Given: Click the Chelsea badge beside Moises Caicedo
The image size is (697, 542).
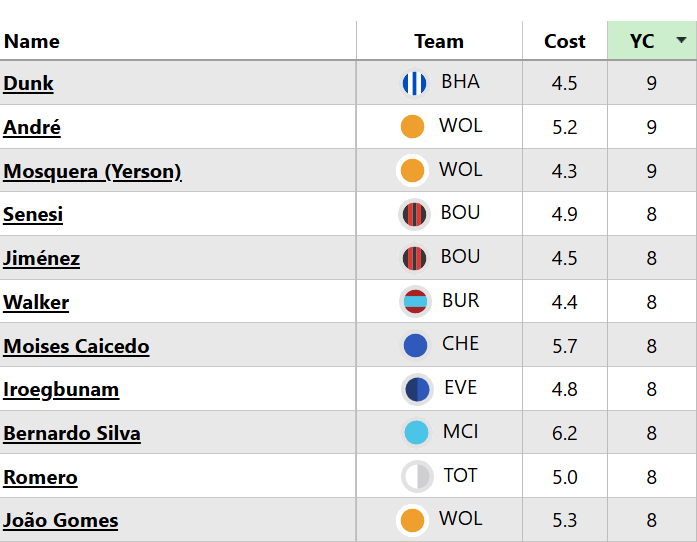Looking at the screenshot, I should tap(415, 345).
